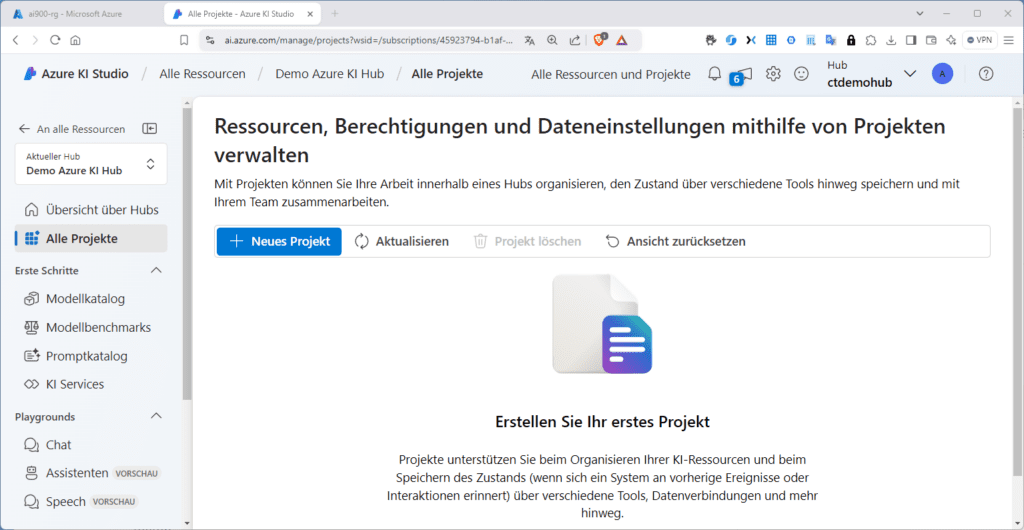Click Alle Ressourcen und Projekte in the header
The width and height of the screenshot is (1024, 530).
click(x=611, y=74)
